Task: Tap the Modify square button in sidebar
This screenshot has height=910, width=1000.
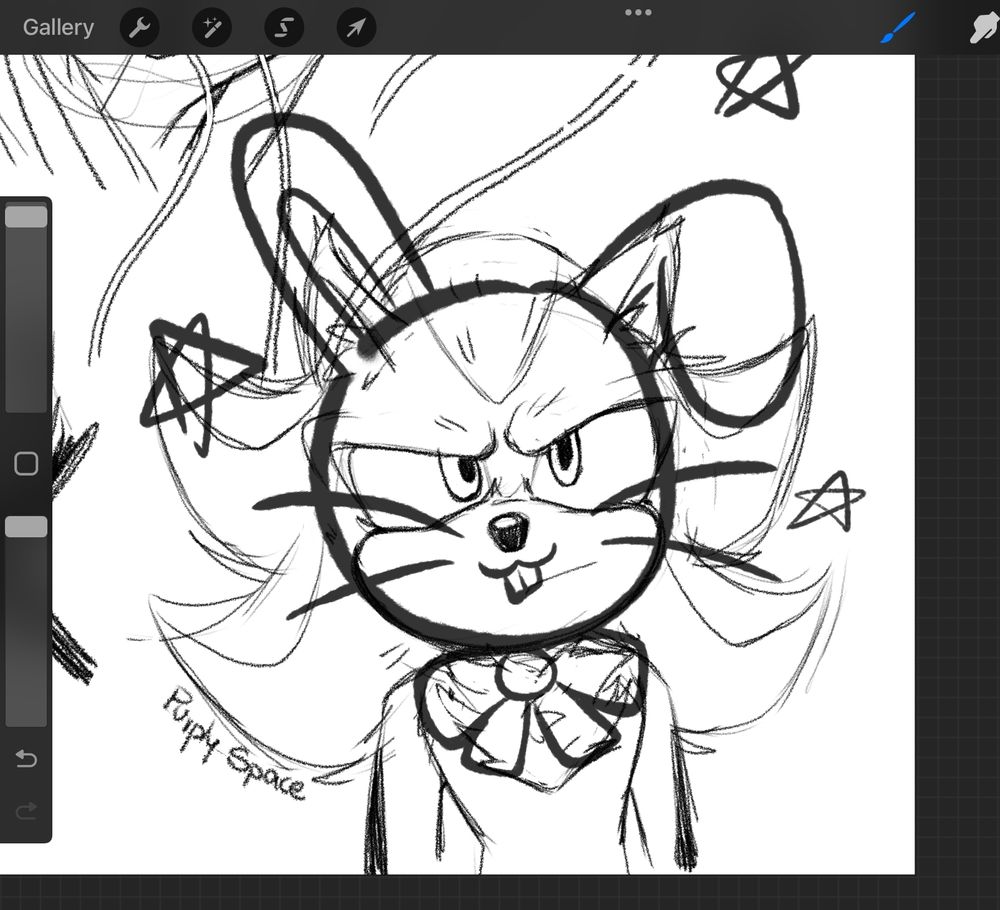Action: pyautogui.click(x=26, y=464)
